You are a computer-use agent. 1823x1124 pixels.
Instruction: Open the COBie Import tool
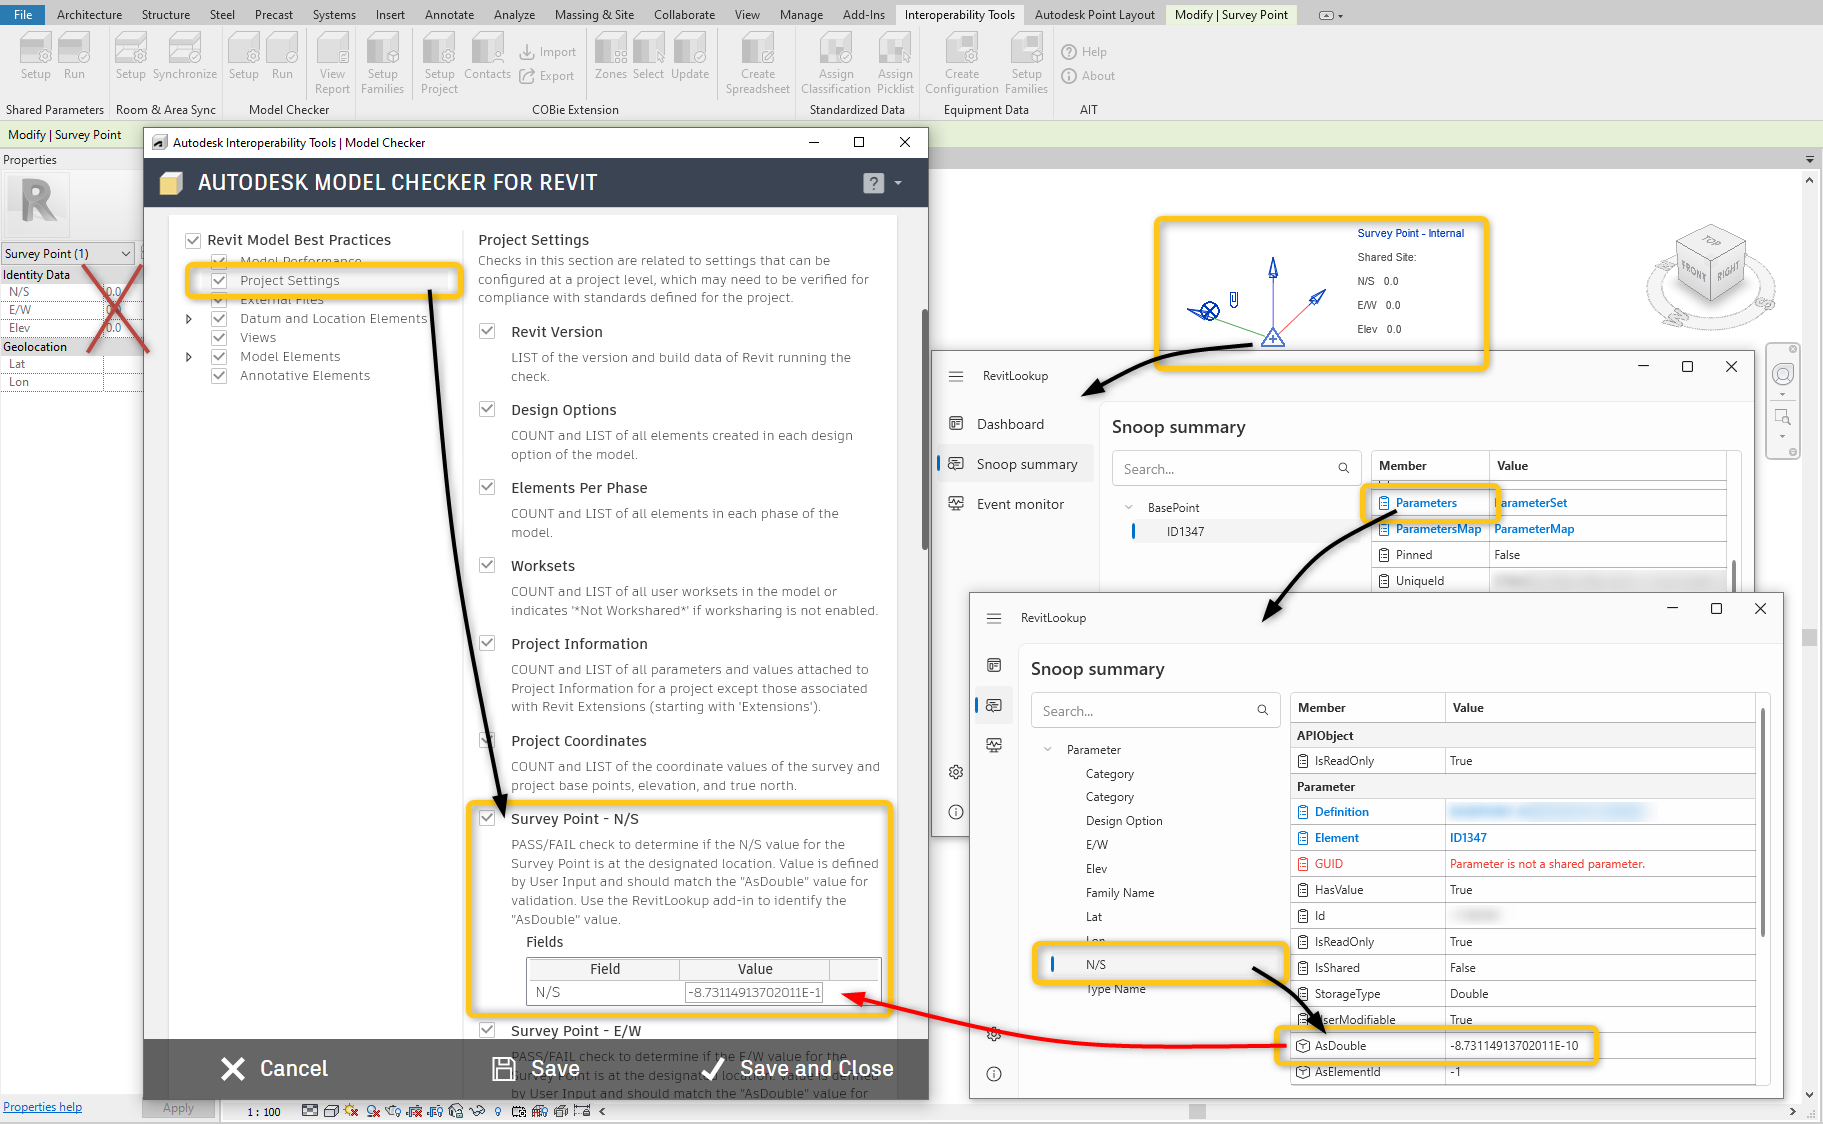pyautogui.click(x=548, y=51)
